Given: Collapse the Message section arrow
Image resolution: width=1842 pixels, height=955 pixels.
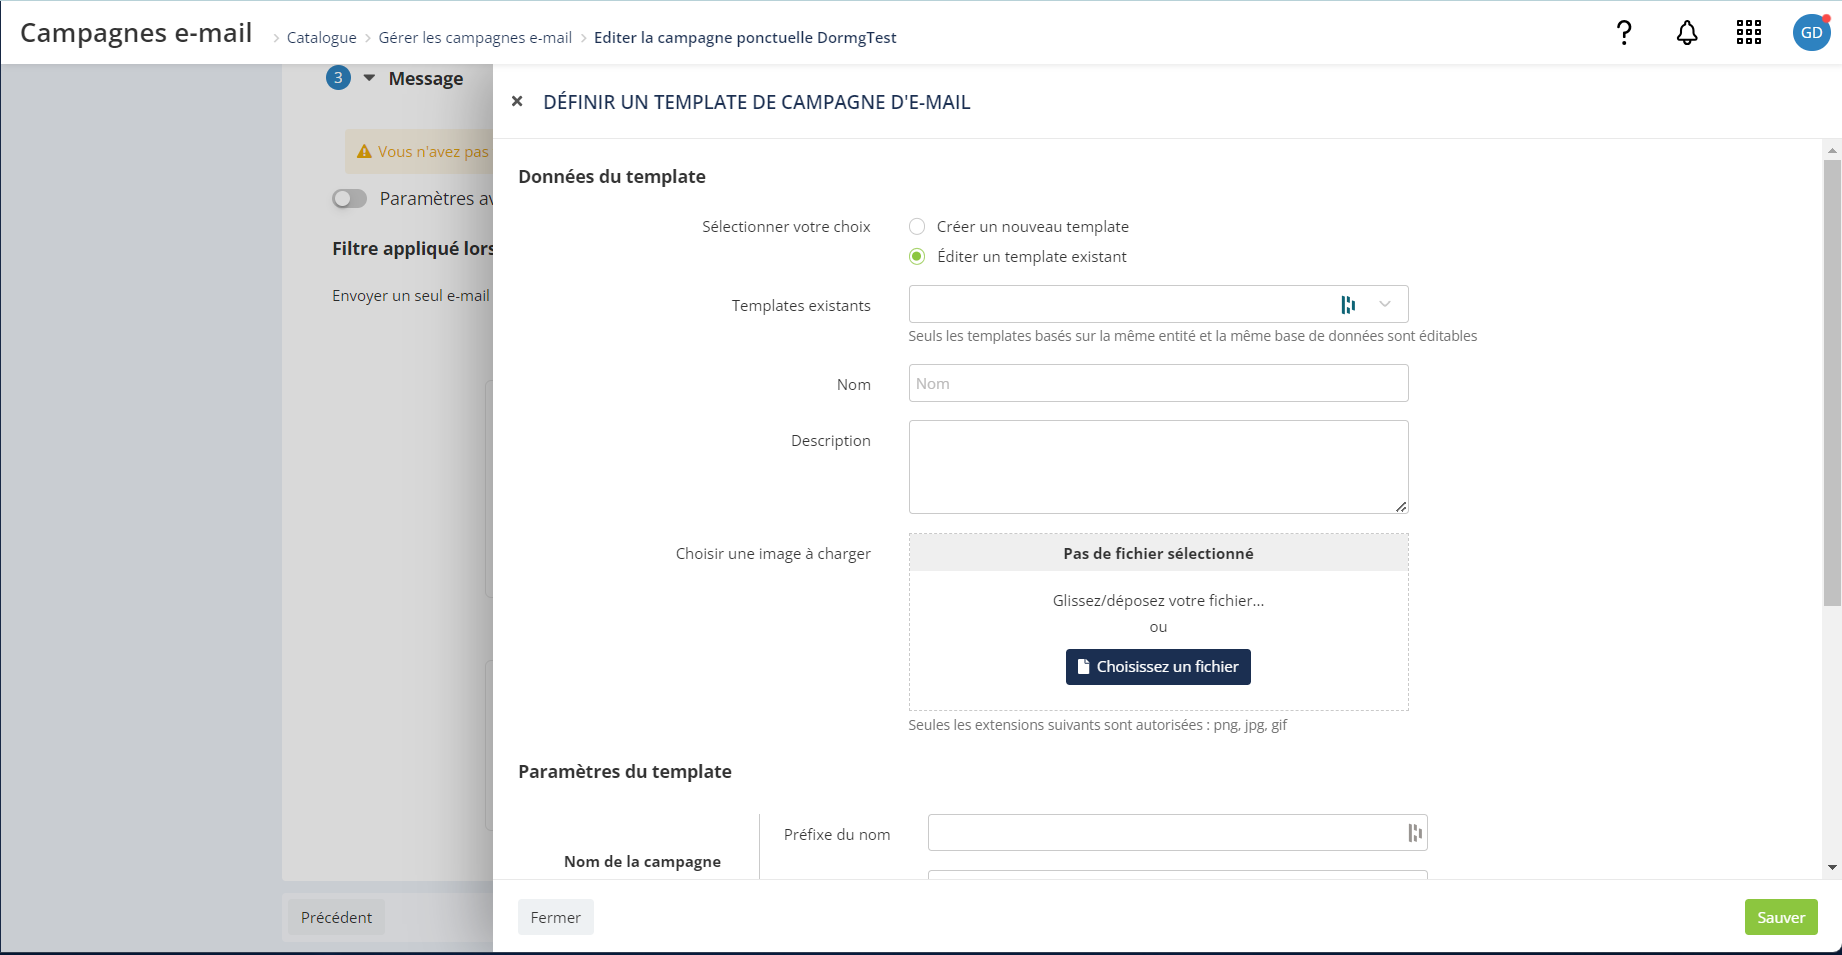Looking at the screenshot, I should click(369, 78).
